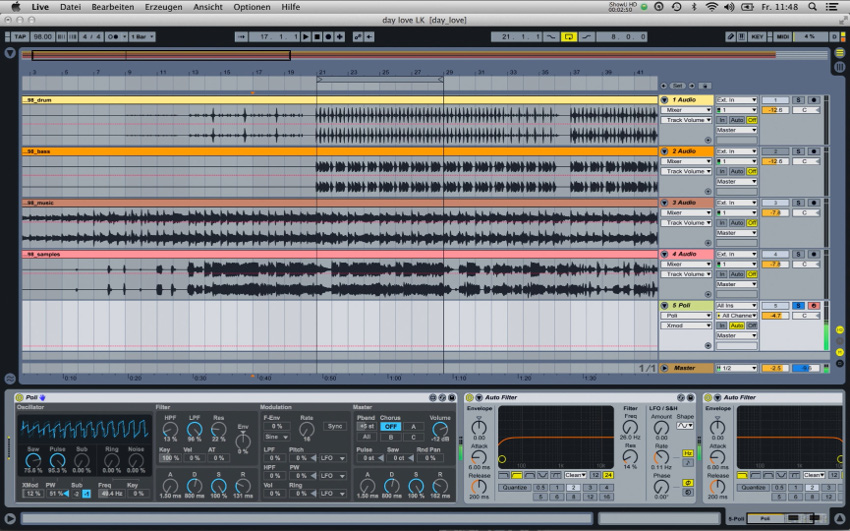
Task: Select Hz rate mode in first Auto Filter
Action: [x=688, y=453]
